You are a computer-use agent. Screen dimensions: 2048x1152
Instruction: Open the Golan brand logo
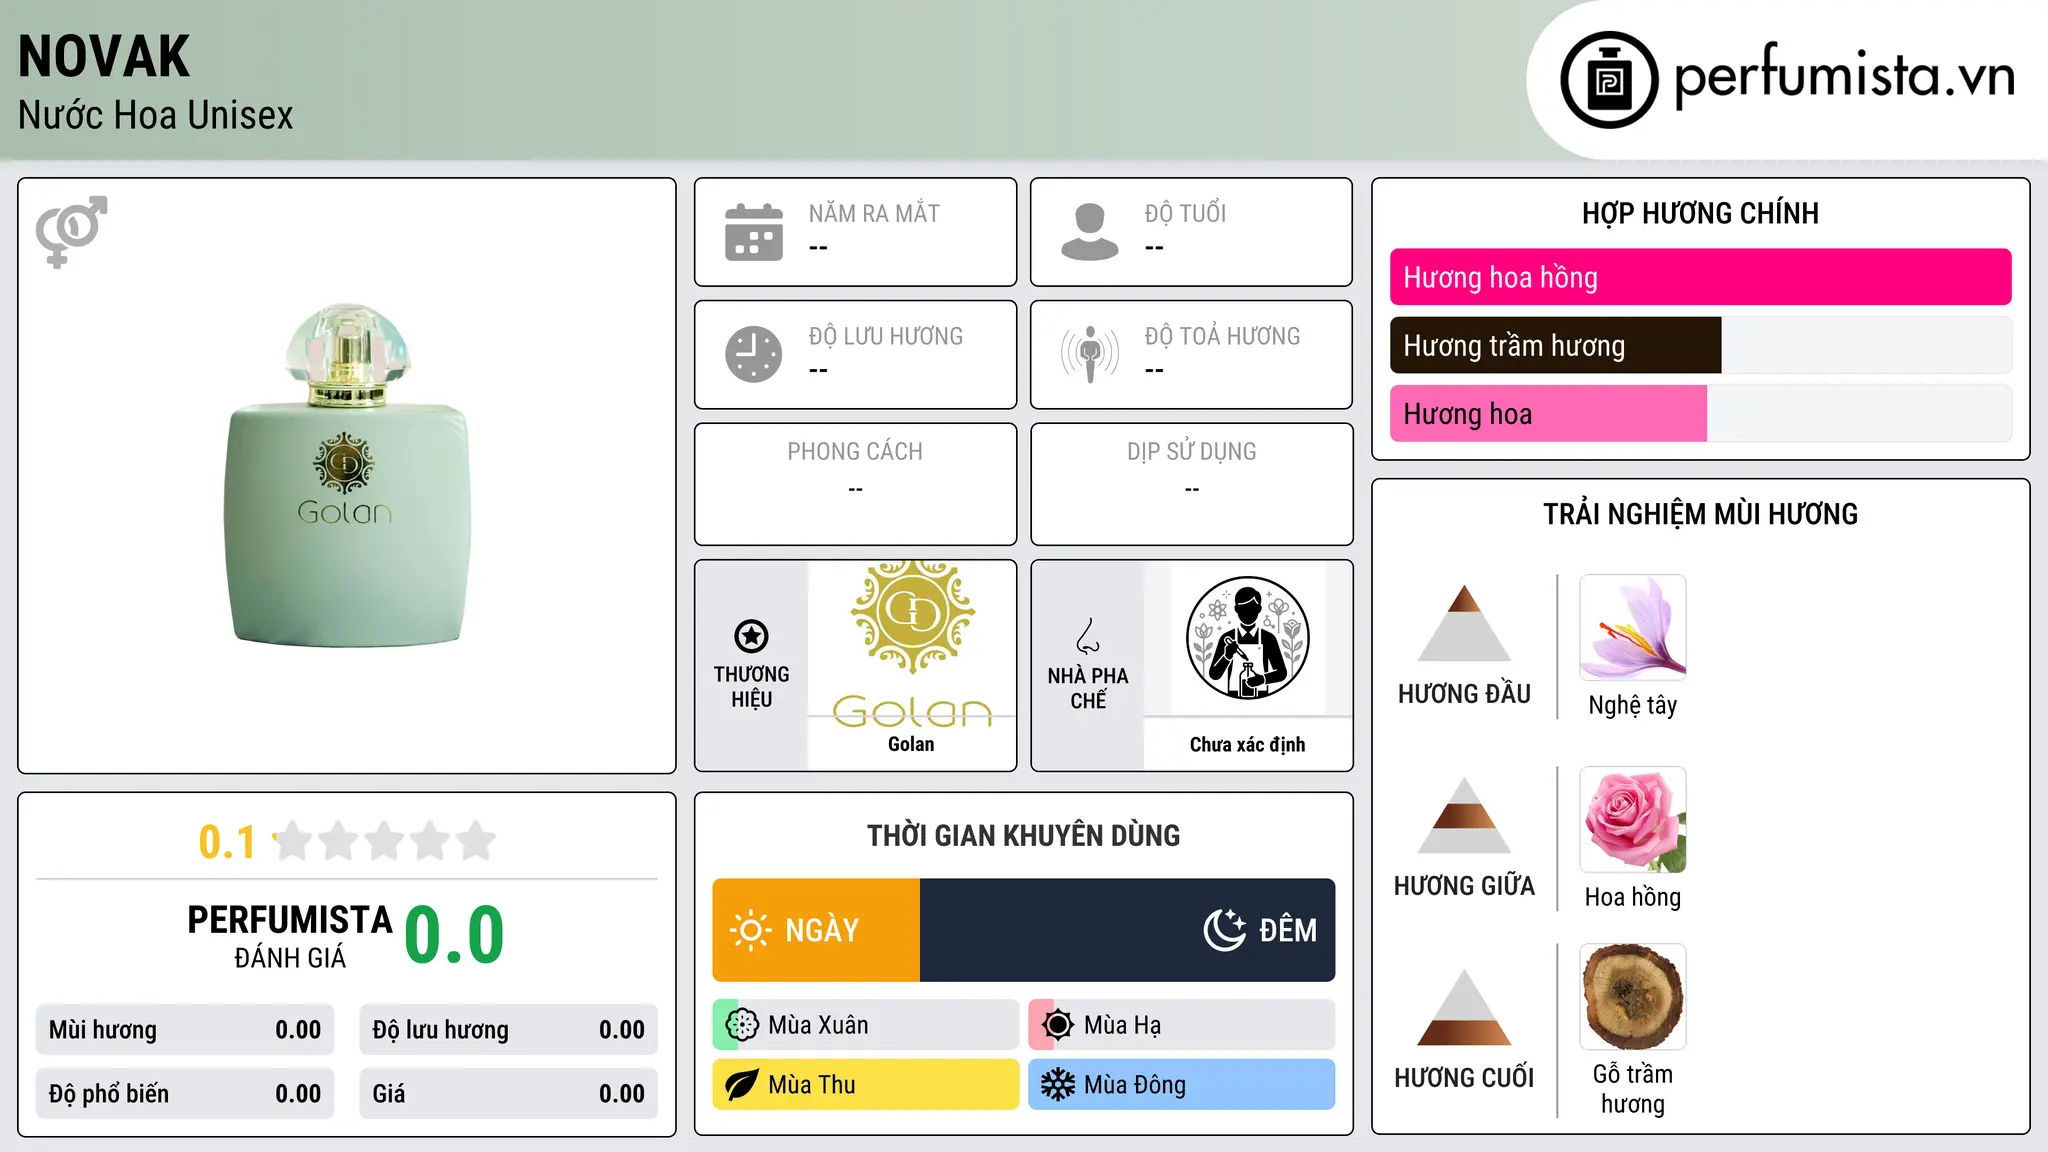[911, 643]
